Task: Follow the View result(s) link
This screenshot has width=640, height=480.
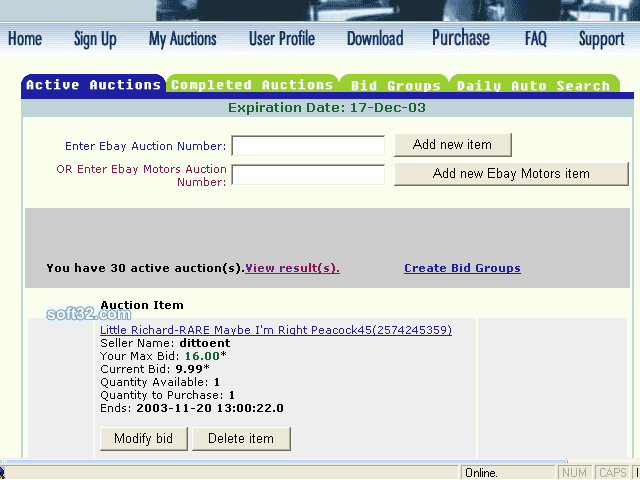Action: pyautogui.click(x=292, y=268)
